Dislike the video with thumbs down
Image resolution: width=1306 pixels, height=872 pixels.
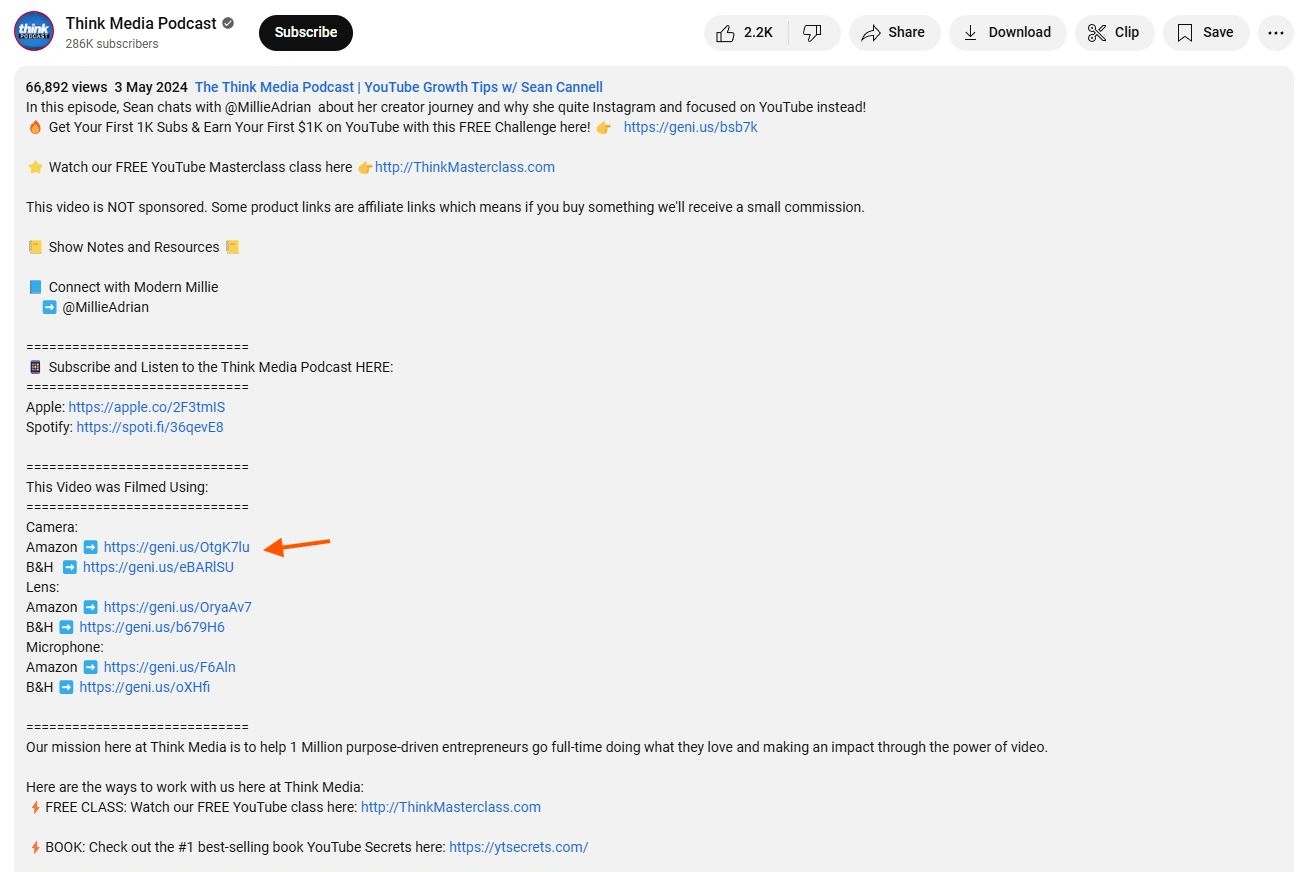click(813, 32)
